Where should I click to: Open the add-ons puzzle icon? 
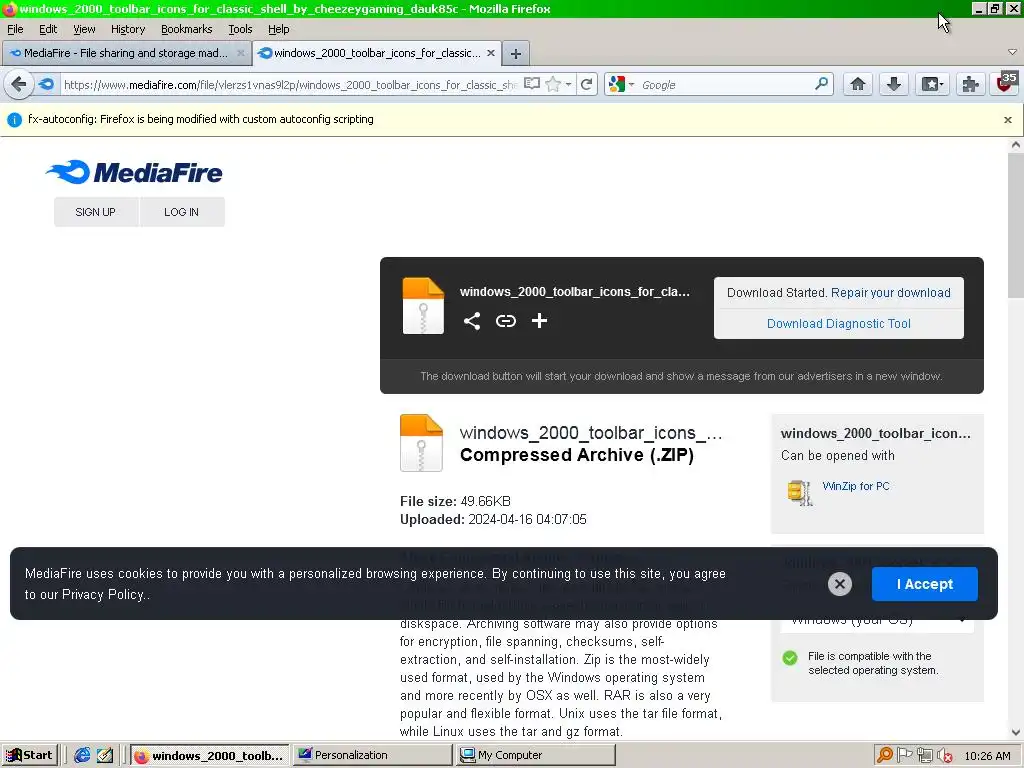click(970, 84)
